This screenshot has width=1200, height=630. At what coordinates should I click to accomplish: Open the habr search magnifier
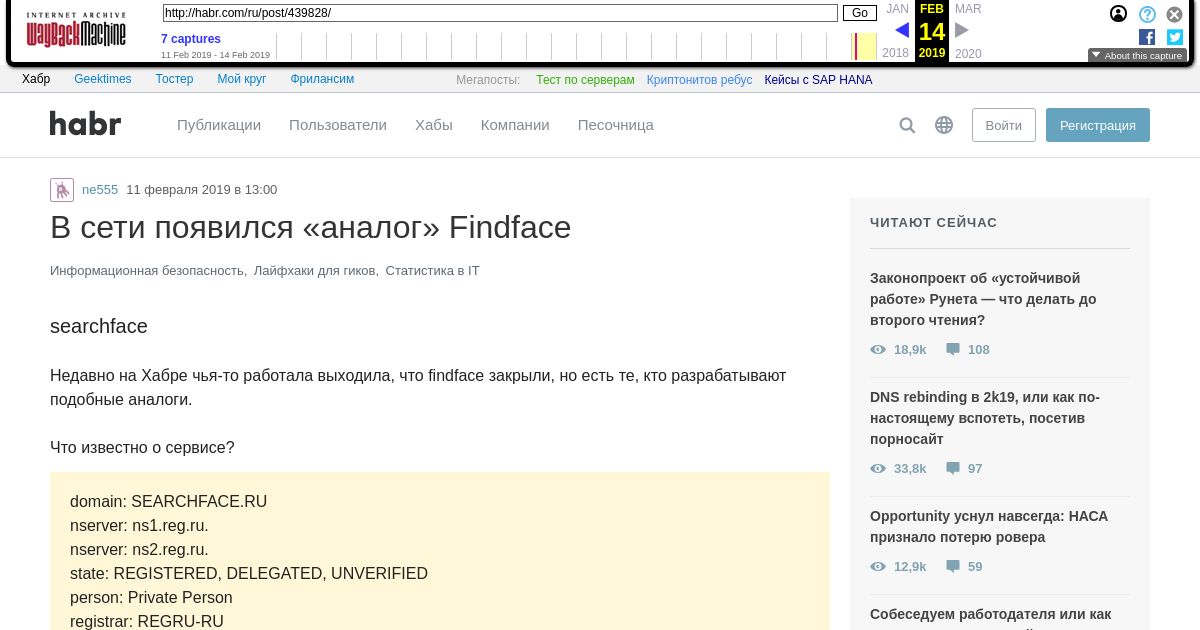click(907, 125)
